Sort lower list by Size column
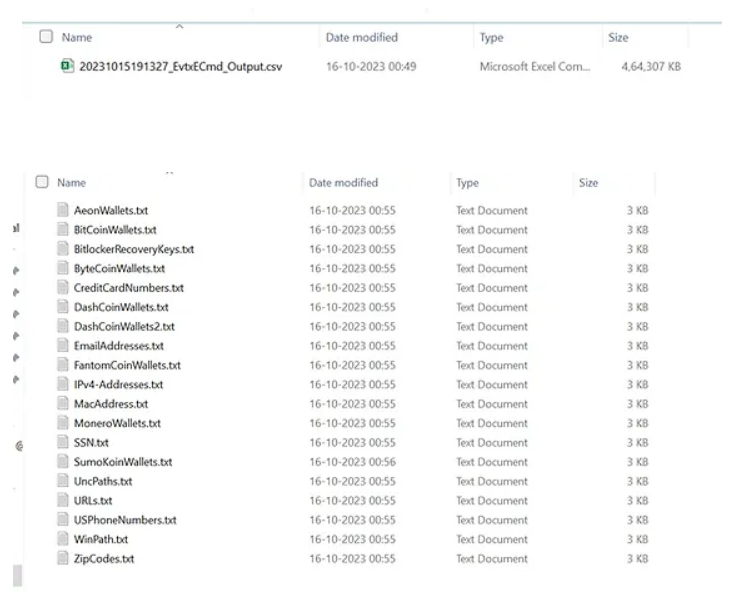 587,183
